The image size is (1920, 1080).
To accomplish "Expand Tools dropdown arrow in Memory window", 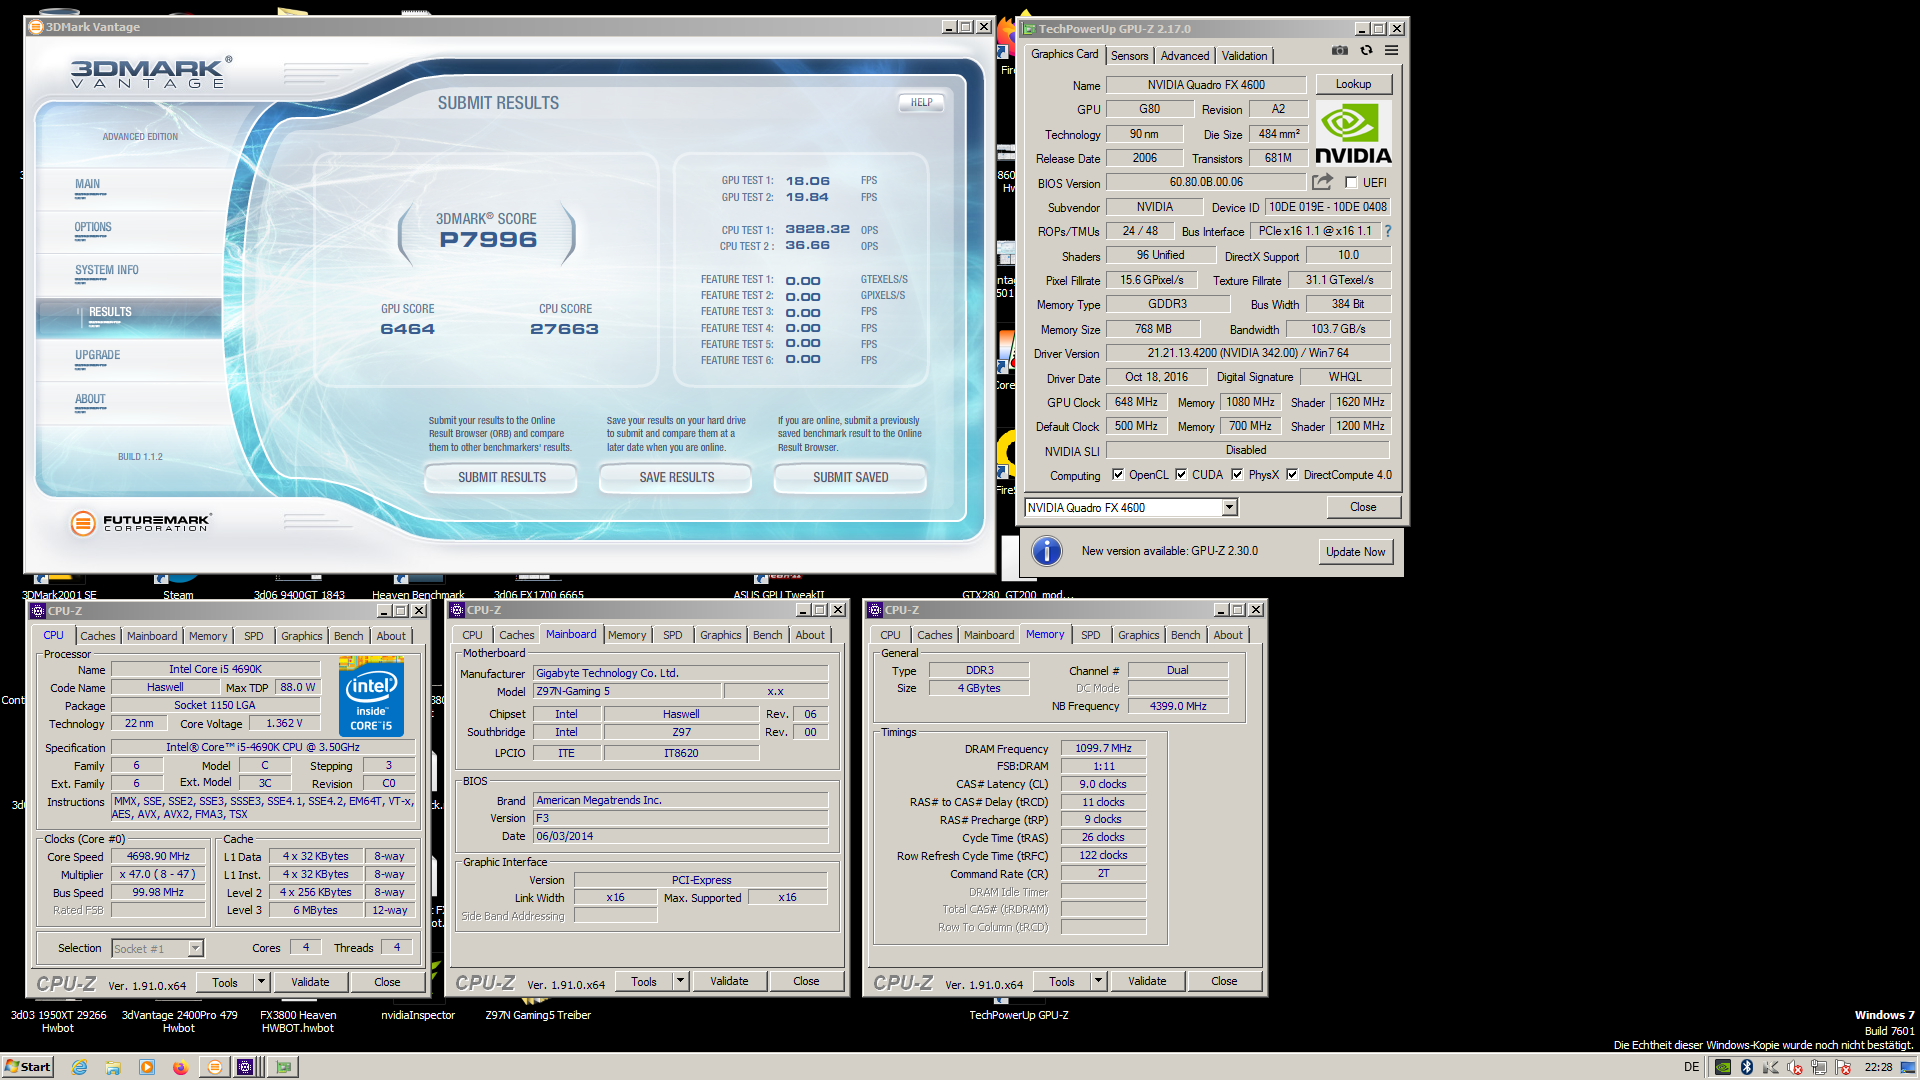I will click(1098, 981).
